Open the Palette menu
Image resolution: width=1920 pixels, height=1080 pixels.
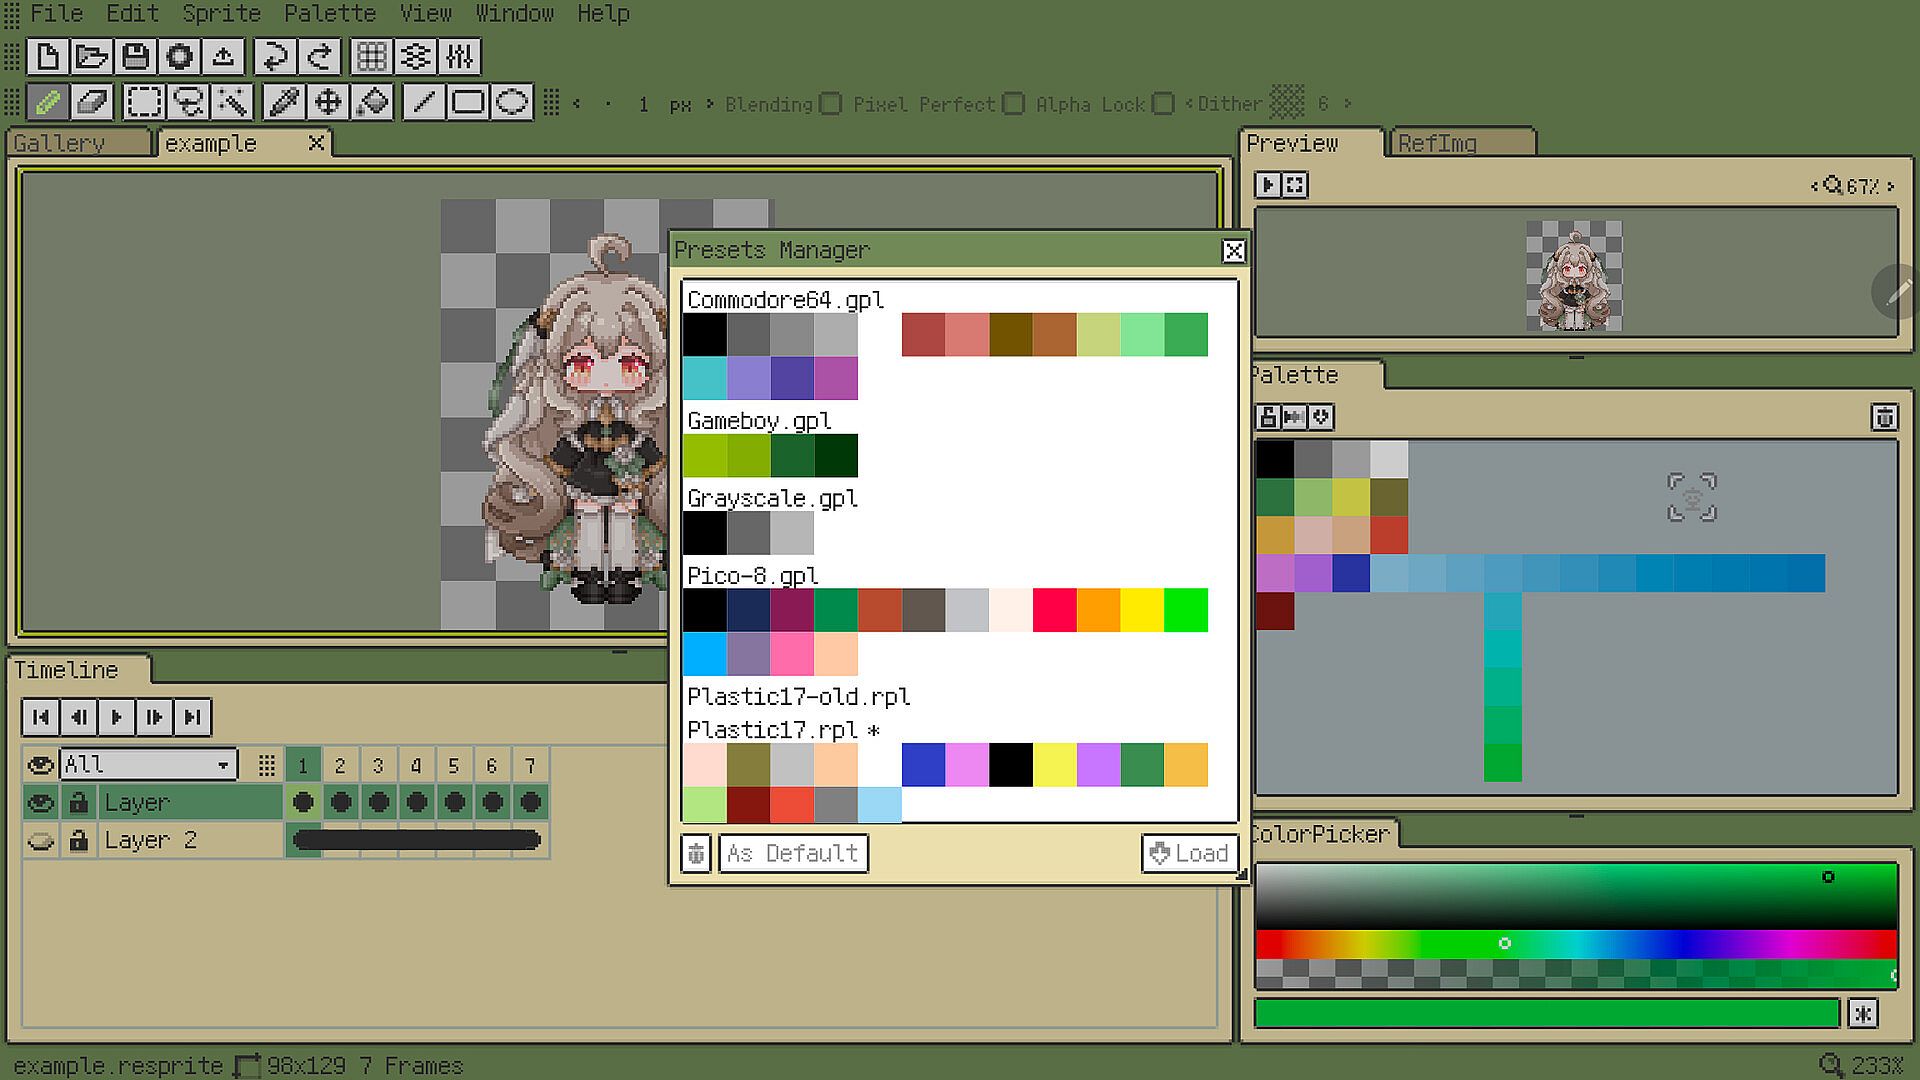pyautogui.click(x=329, y=14)
